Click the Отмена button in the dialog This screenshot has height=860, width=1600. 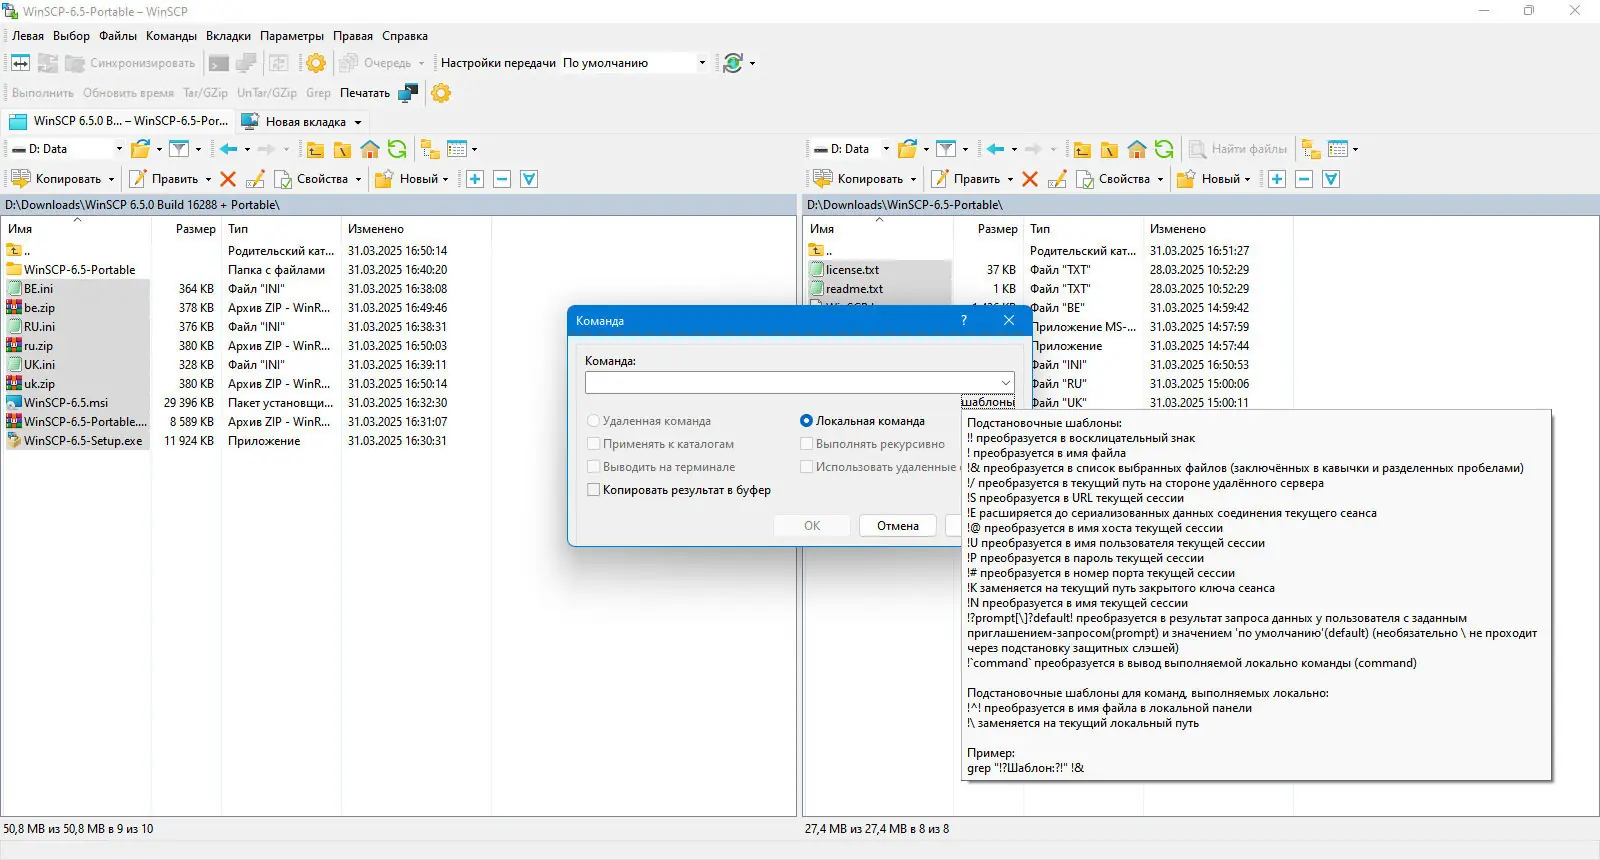(x=898, y=526)
